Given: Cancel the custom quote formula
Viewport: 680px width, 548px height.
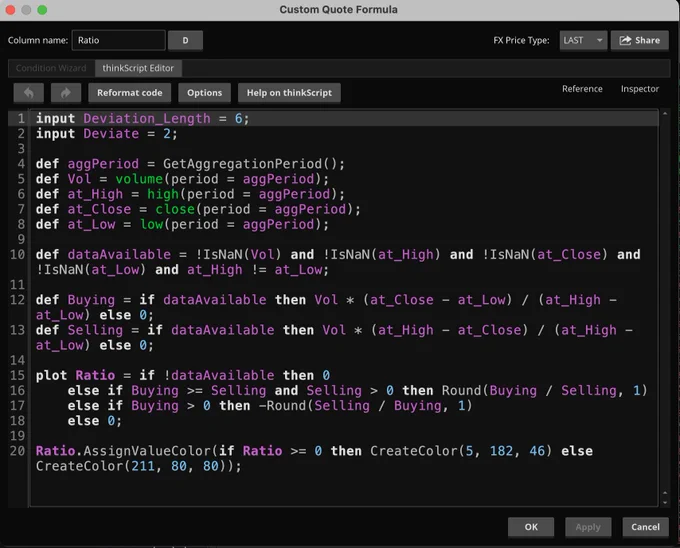Looking at the screenshot, I should pos(645,527).
